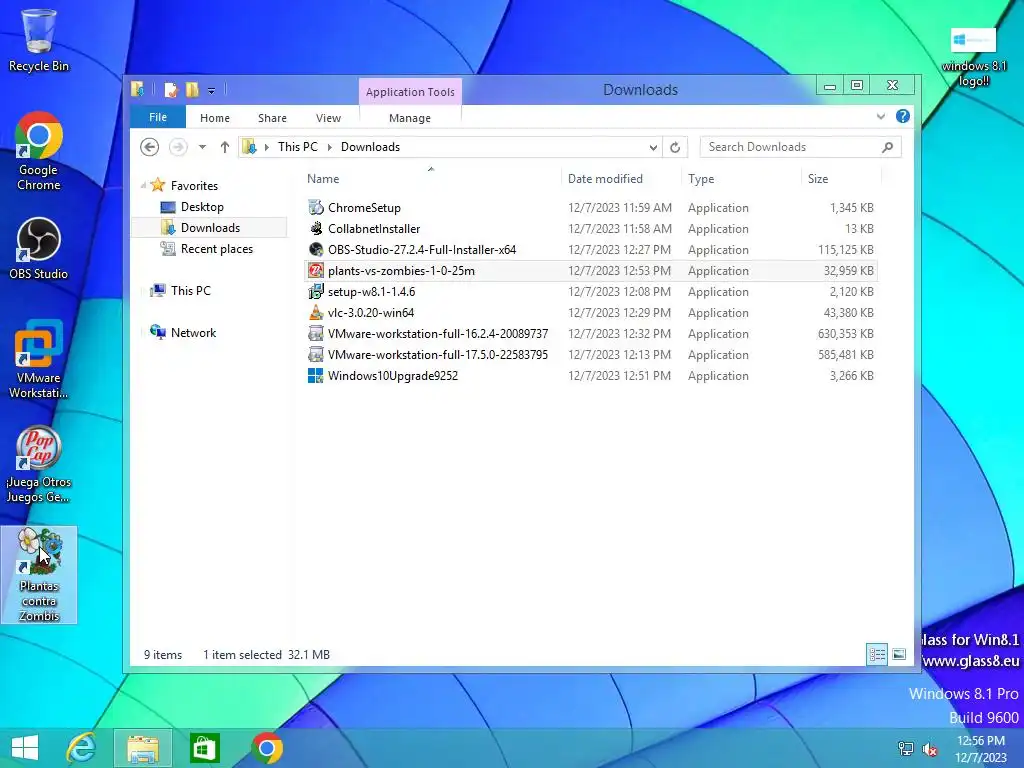The height and width of the screenshot is (768, 1024).
Task: Click the Windows10Upgrade9252 file icon
Action: tap(316, 376)
